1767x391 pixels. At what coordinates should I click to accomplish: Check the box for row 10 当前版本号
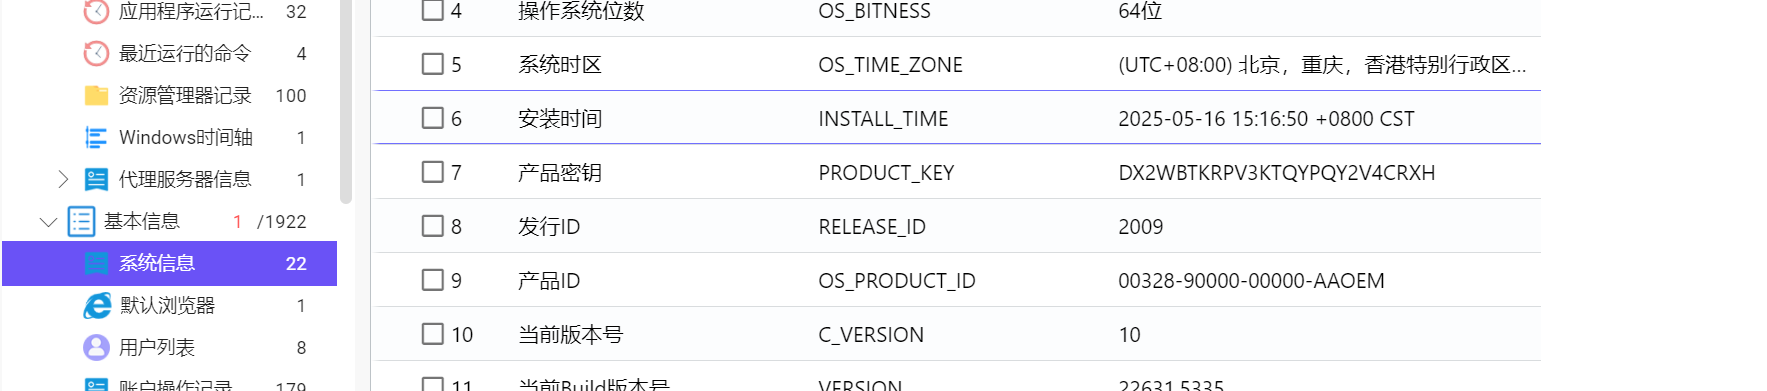(432, 334)
